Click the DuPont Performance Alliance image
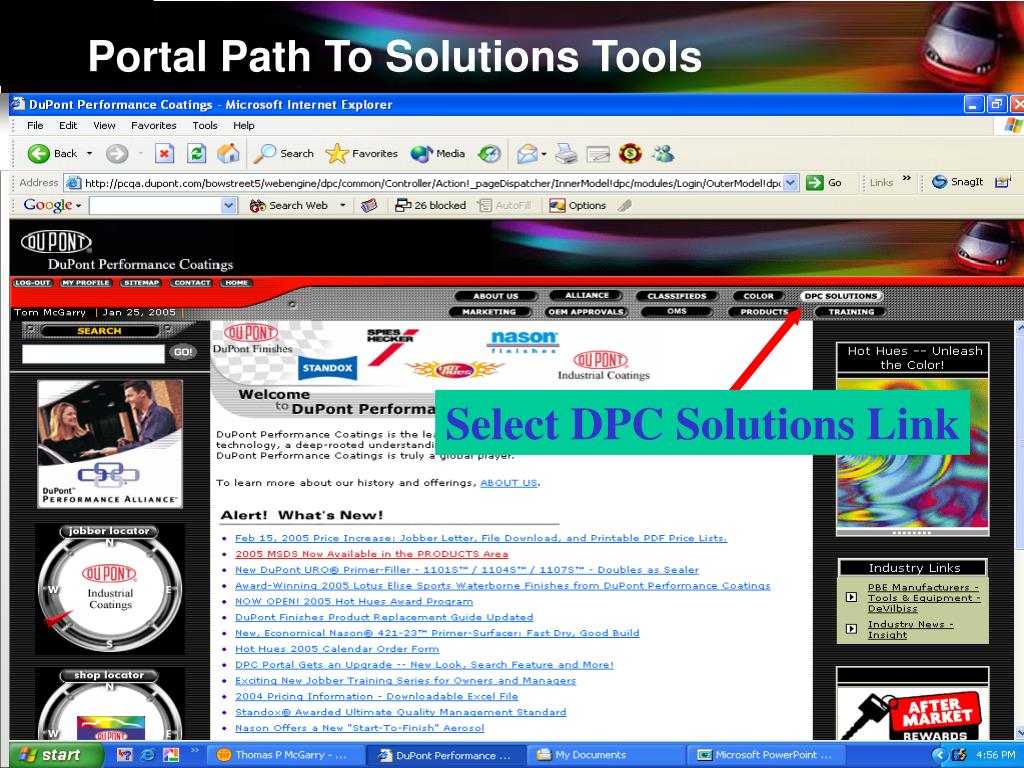 coord(110,443)
